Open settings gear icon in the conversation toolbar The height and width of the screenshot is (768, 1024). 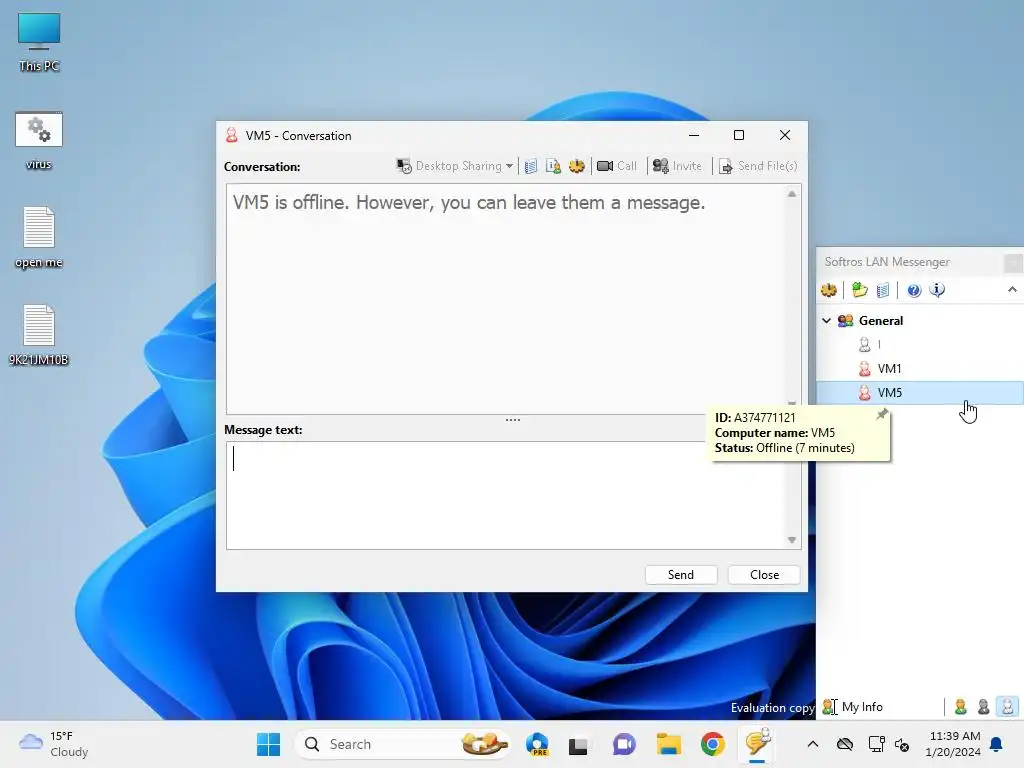pos(576,166)
